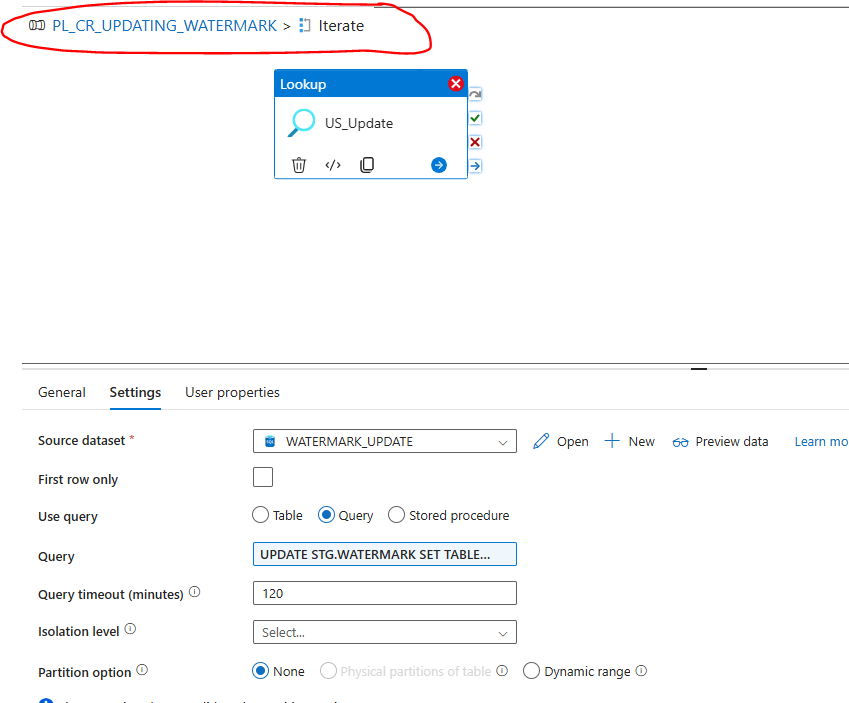The image size is (849, 703).
Task: Click the panel collapse handle above settings
Action: point(699,369)
